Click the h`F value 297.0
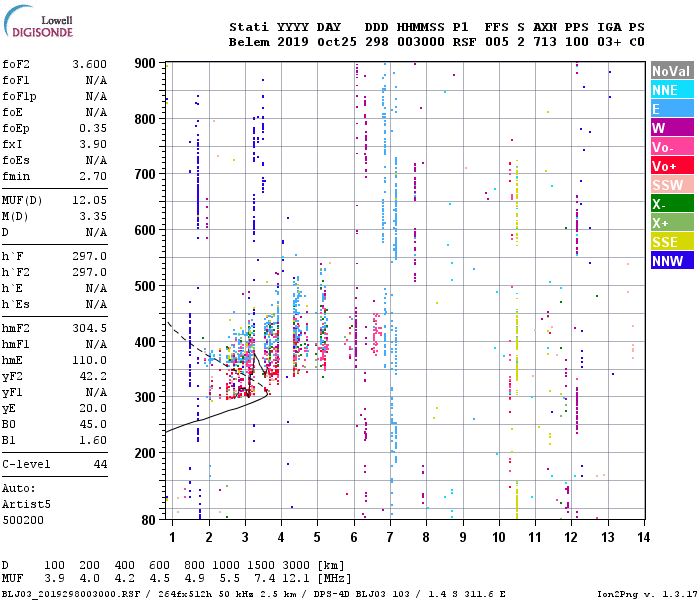700x600 pixels. pyautogui.click(x=90, y=257)
